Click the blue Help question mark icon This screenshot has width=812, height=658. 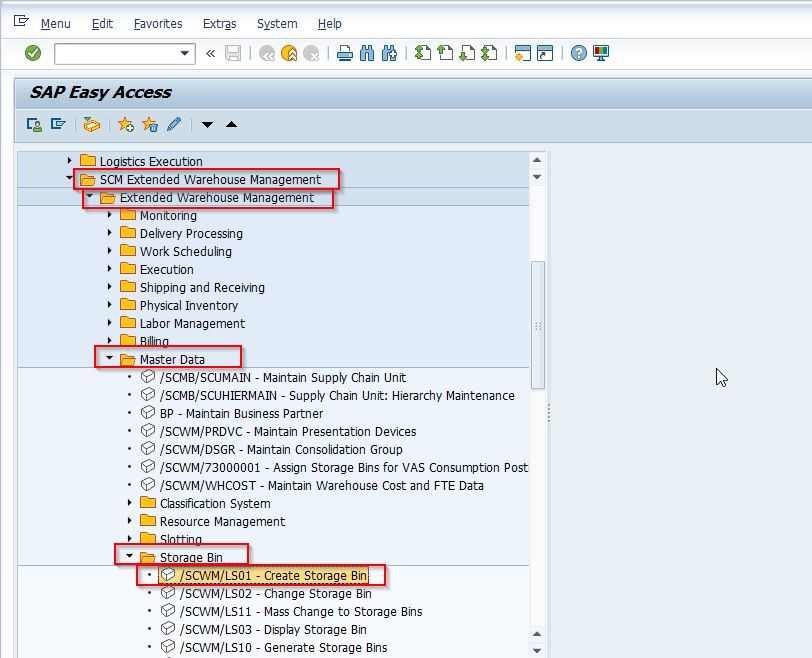click(578, 53)
